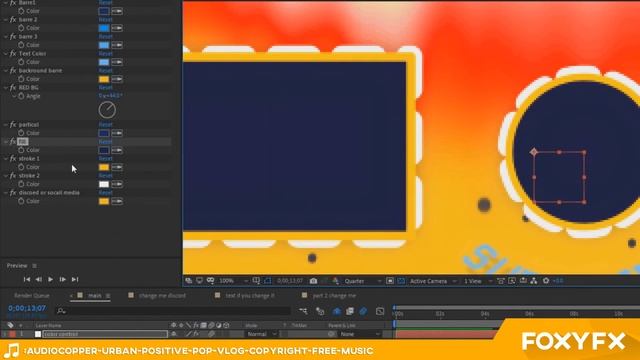Use the Text Color eyedropper
This screenshot has height=360, width=640.
point(117,62)
